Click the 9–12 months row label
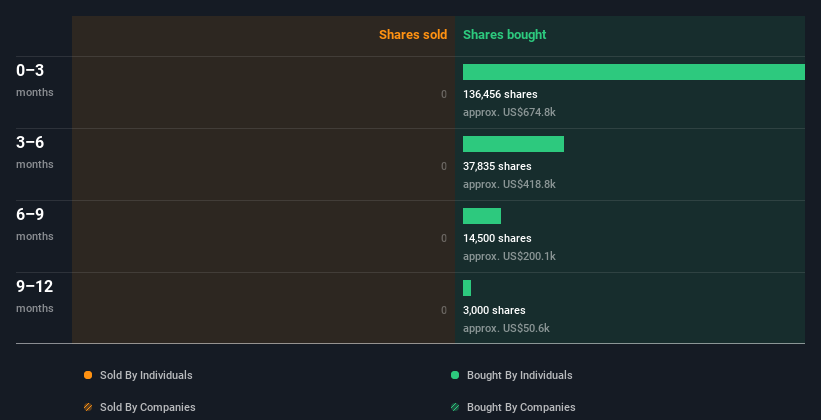 (x=35, y=296)
